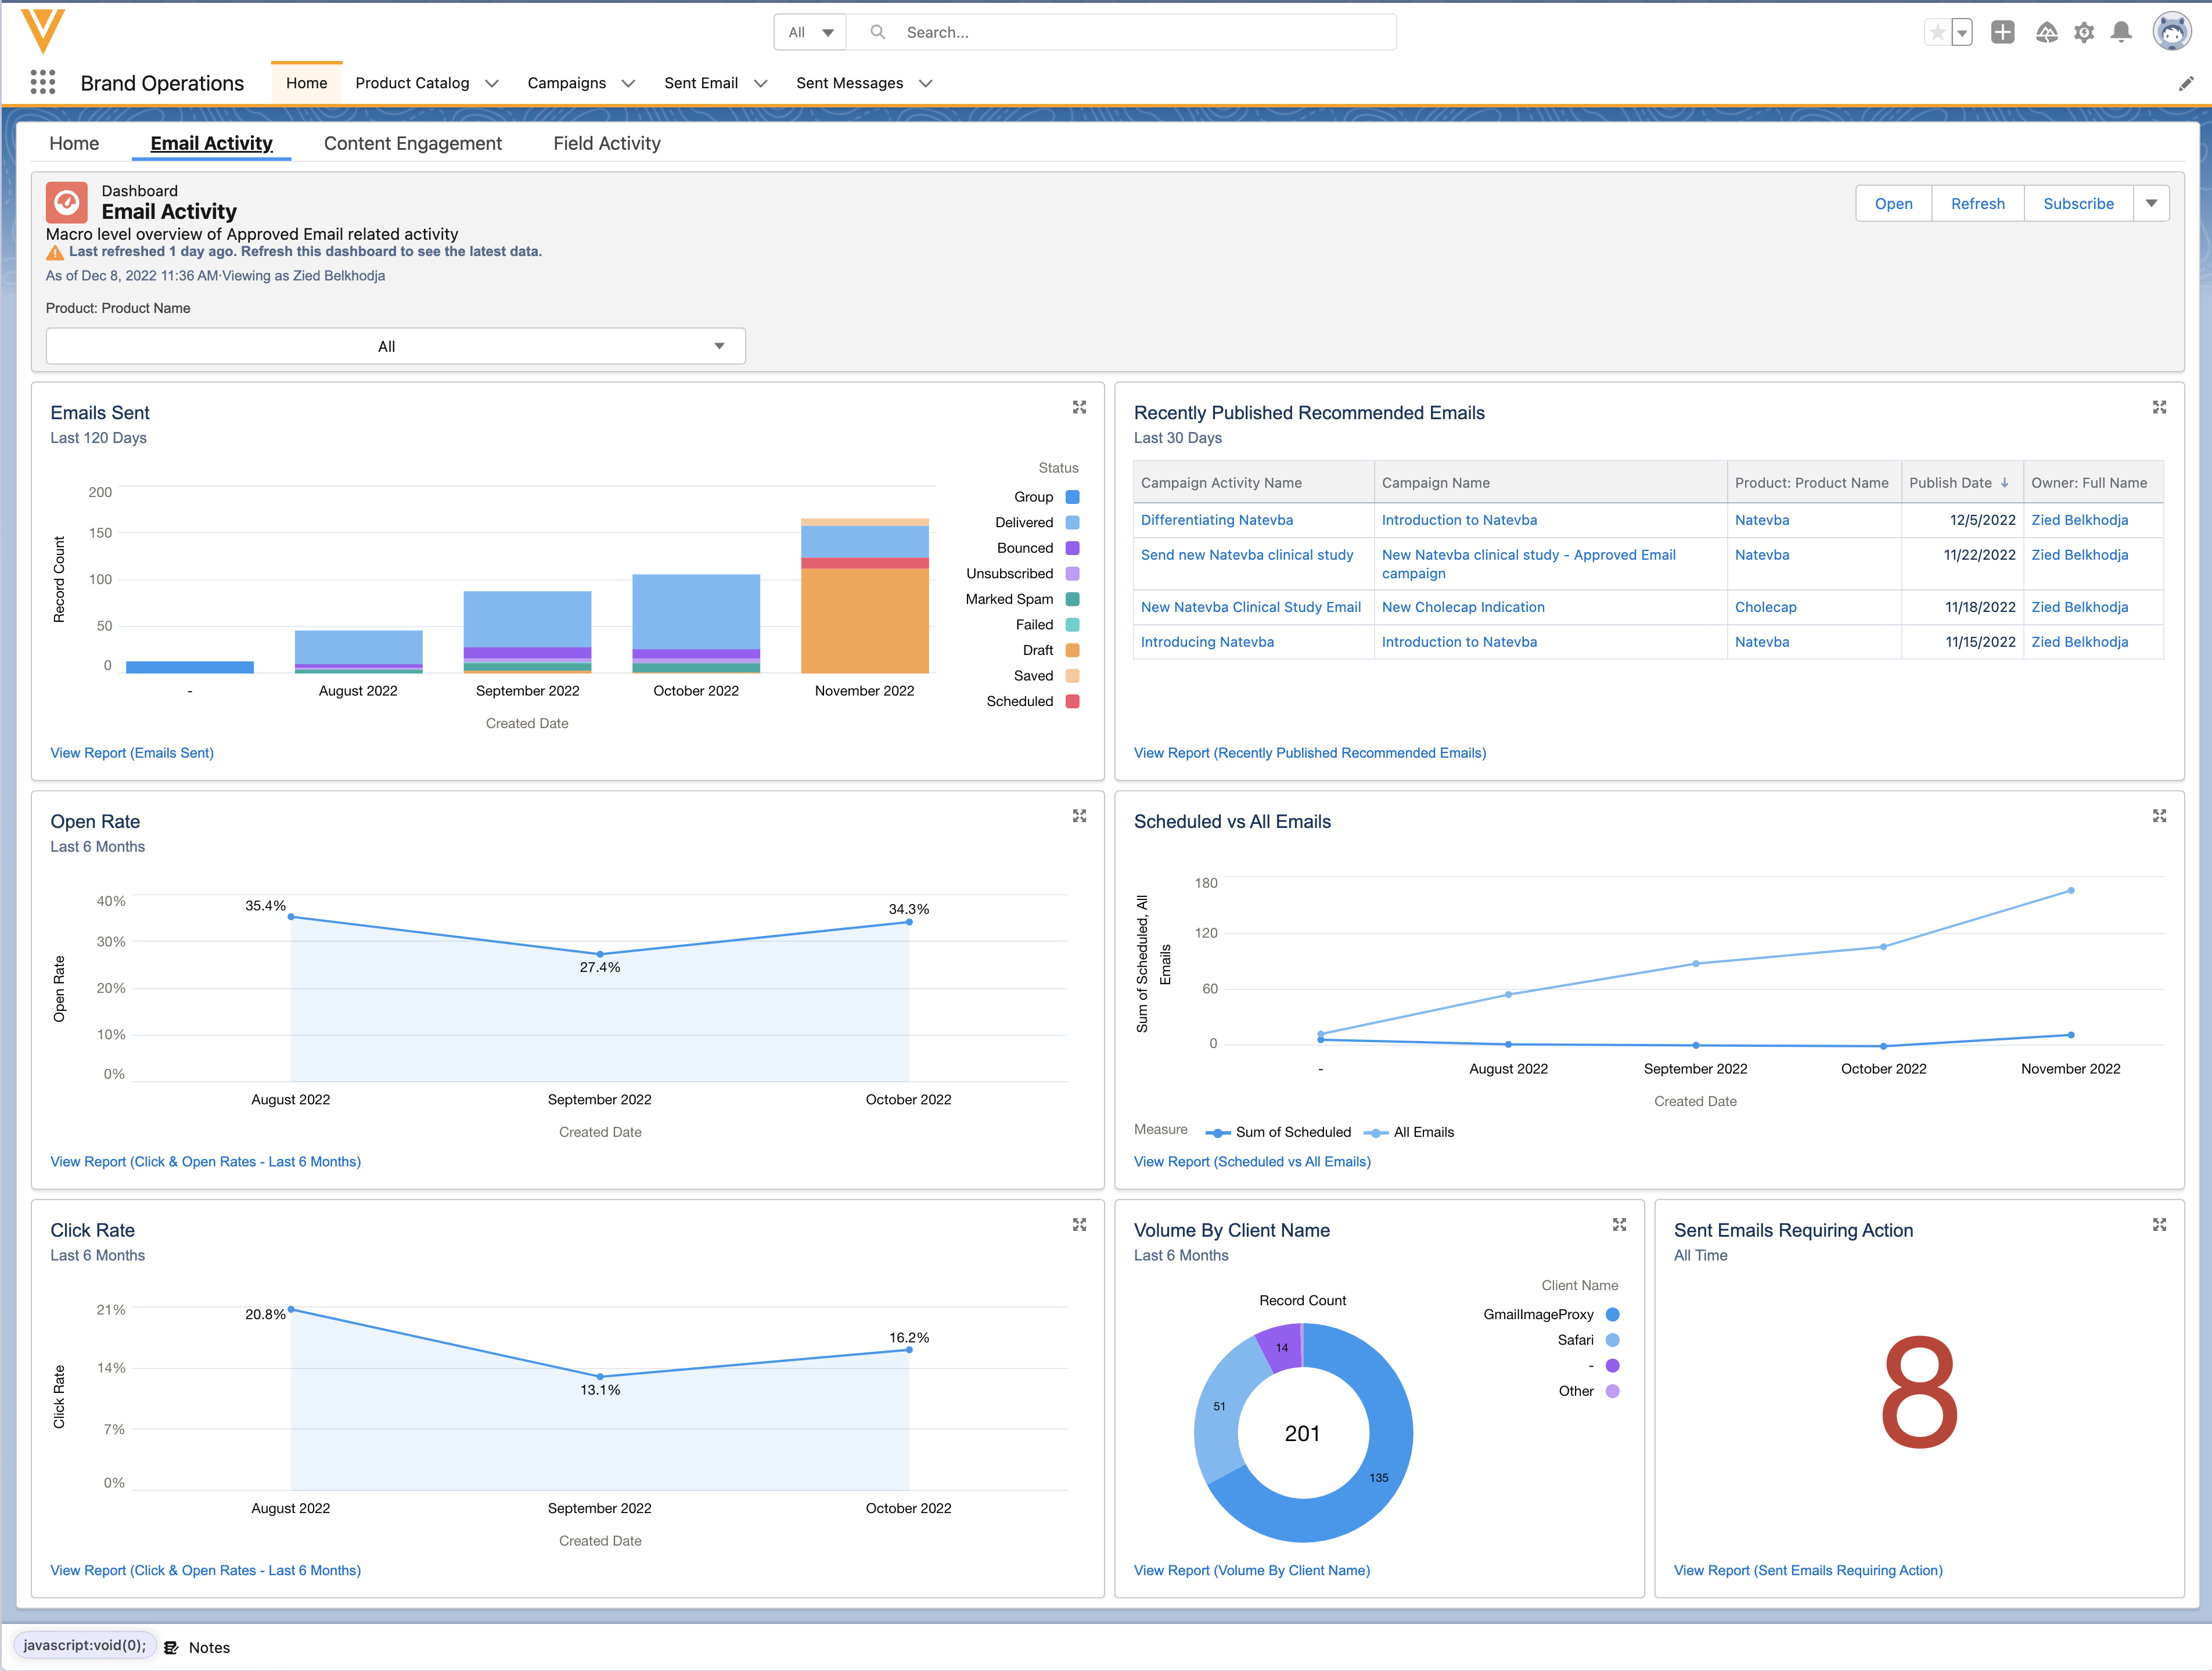Expand the Sent Emails Requiring Action widget
The height and width of the screenshot is (1671, 2212).
(2159, 1224)
